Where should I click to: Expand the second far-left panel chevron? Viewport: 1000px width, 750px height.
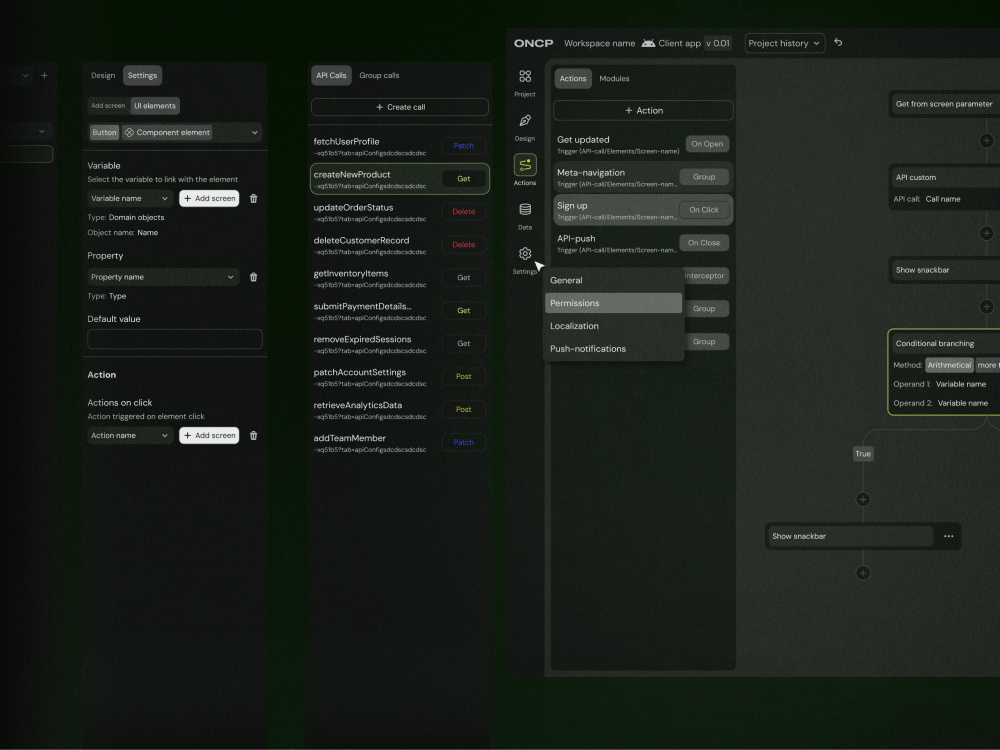41,131
